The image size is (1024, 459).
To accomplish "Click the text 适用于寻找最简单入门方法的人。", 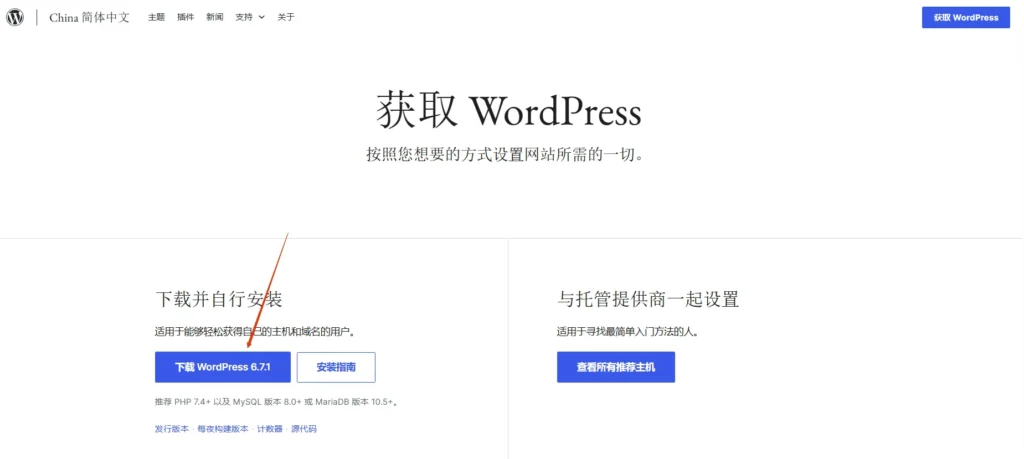I will [628, 332].
